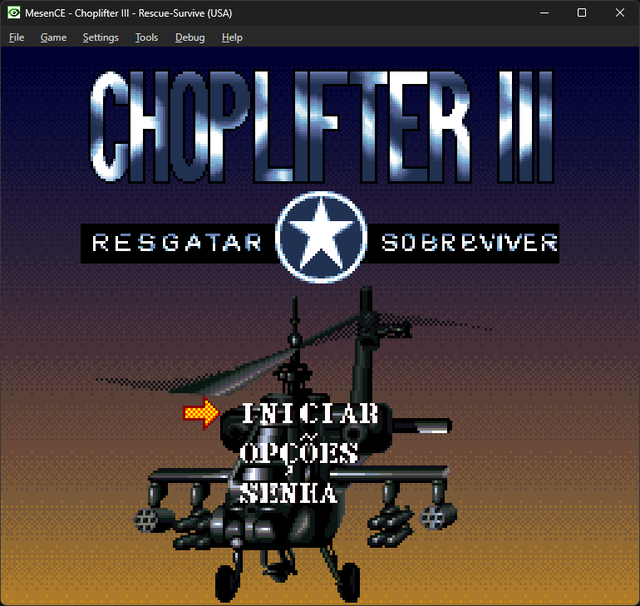
Task: Select INICIAR in the game menu
Action: click(310, 413)
